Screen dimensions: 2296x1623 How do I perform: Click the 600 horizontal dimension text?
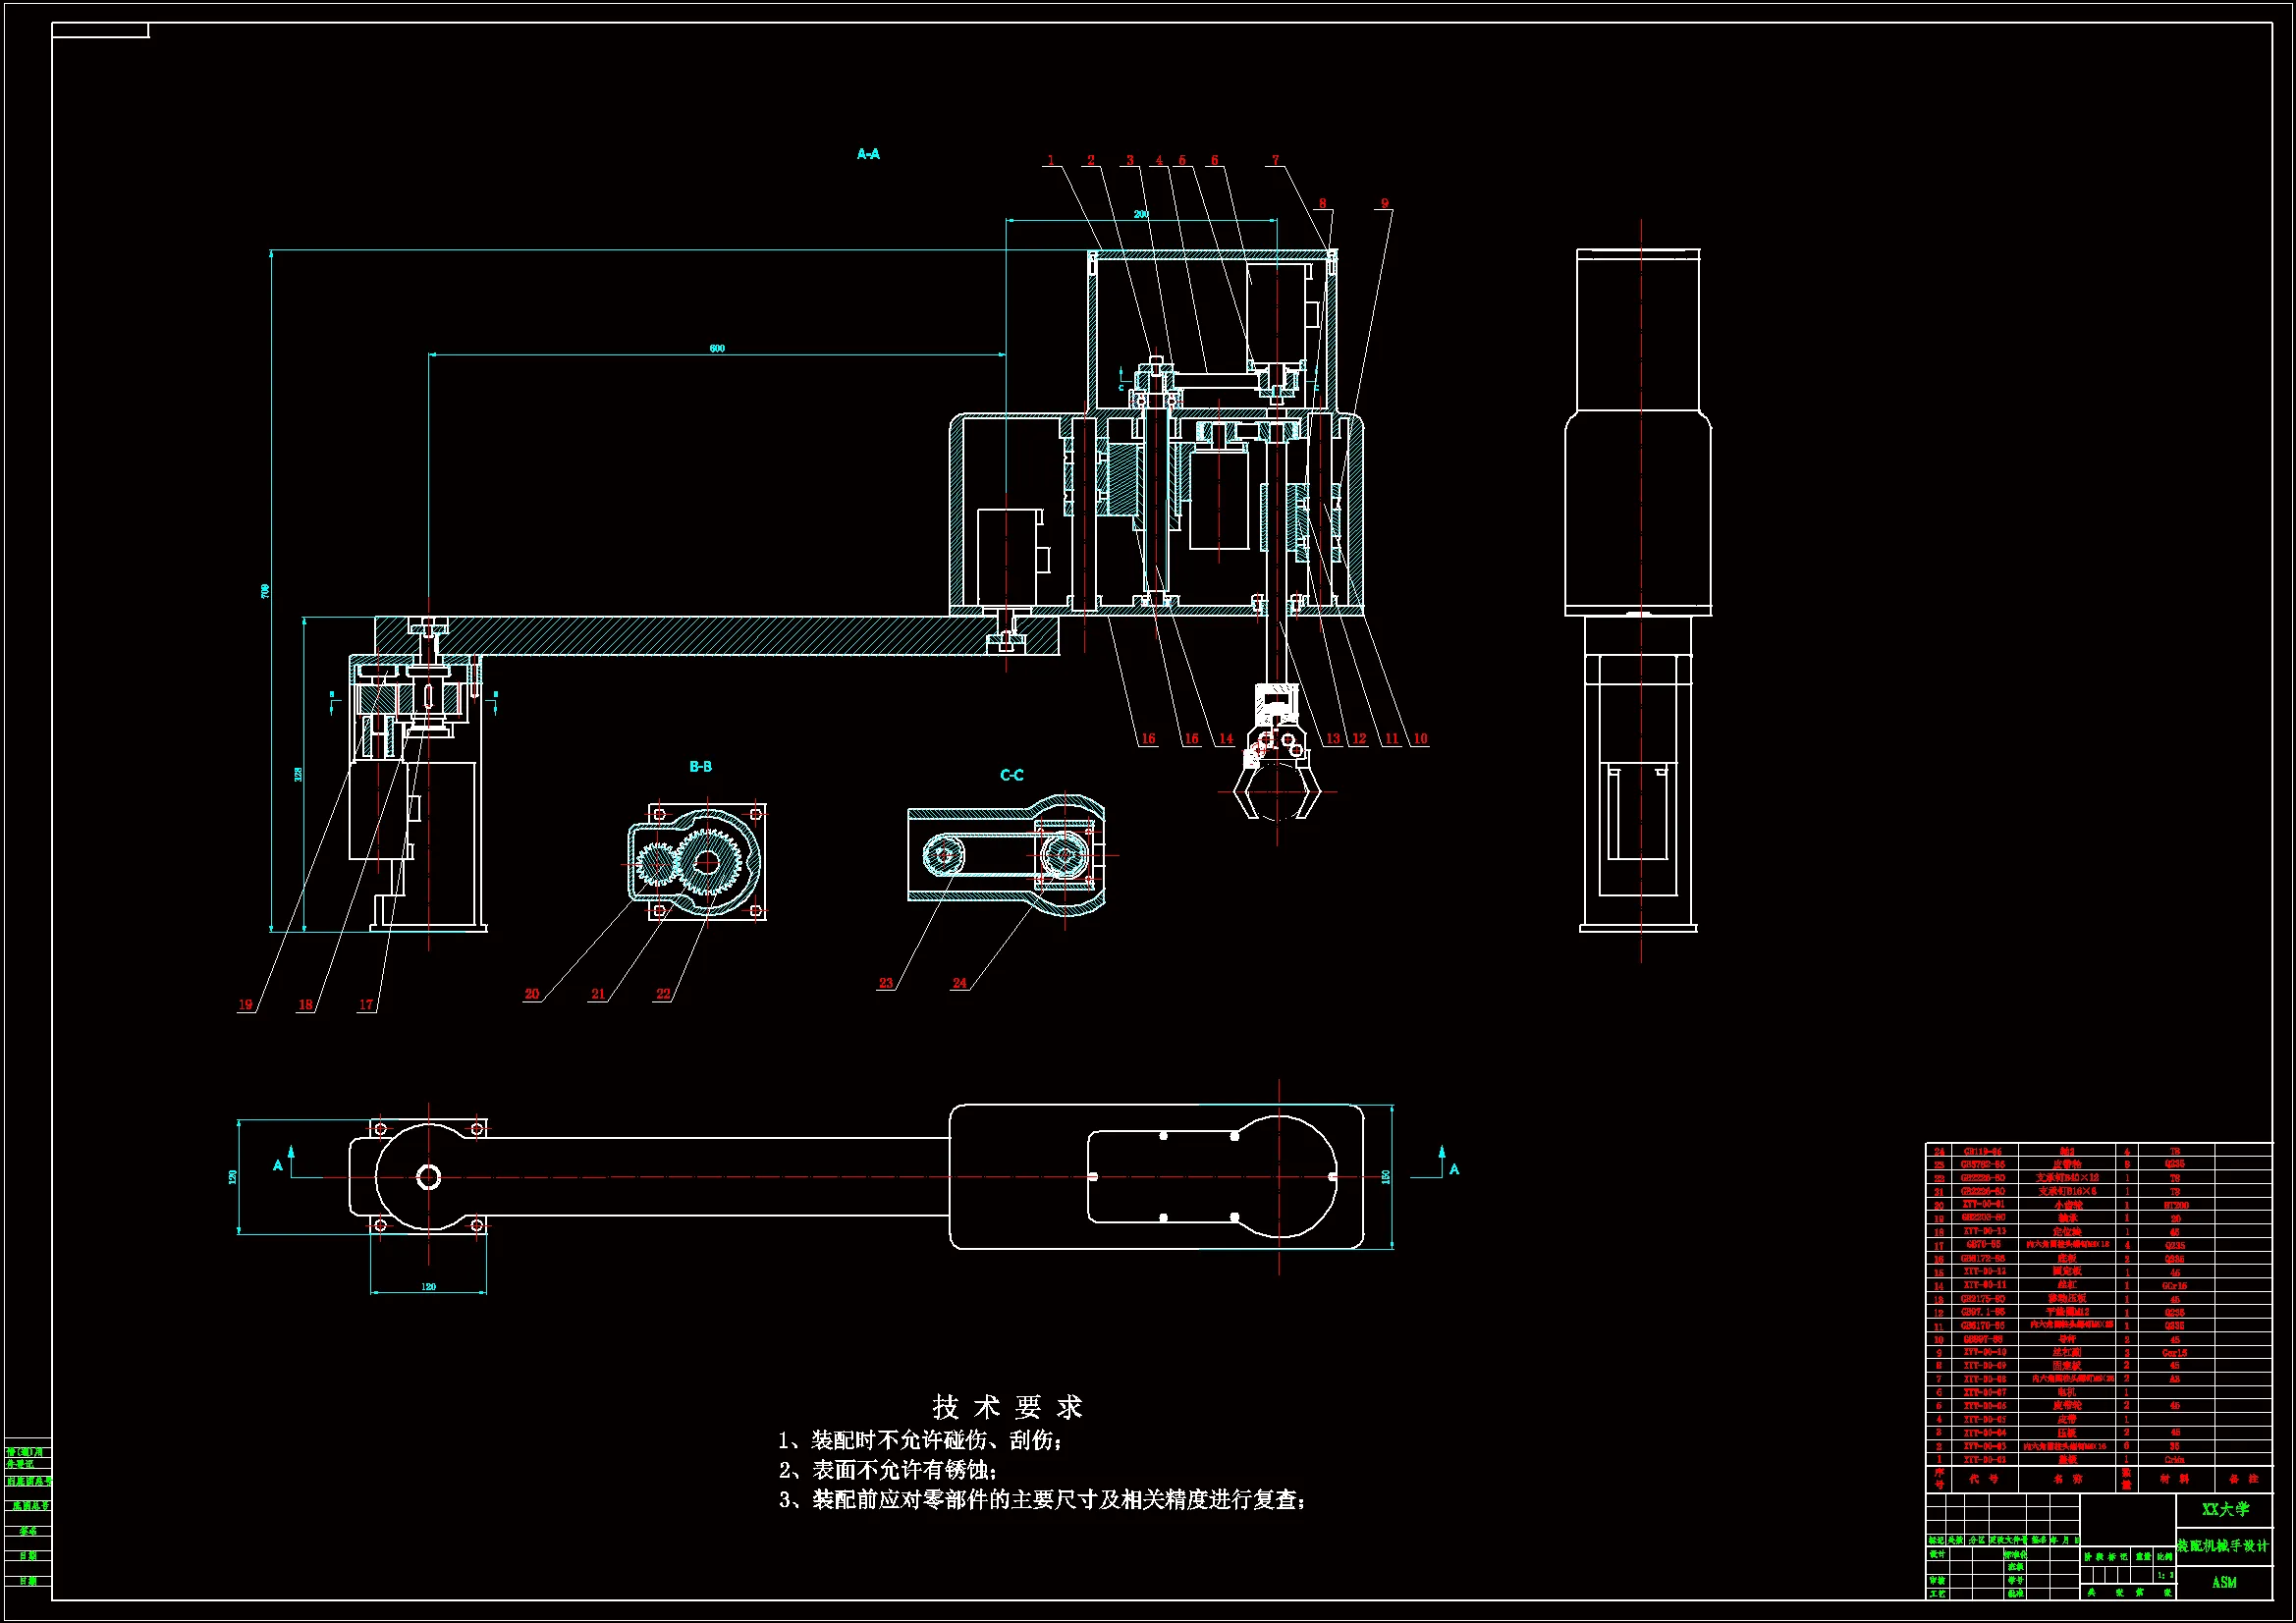pos(717,348)
